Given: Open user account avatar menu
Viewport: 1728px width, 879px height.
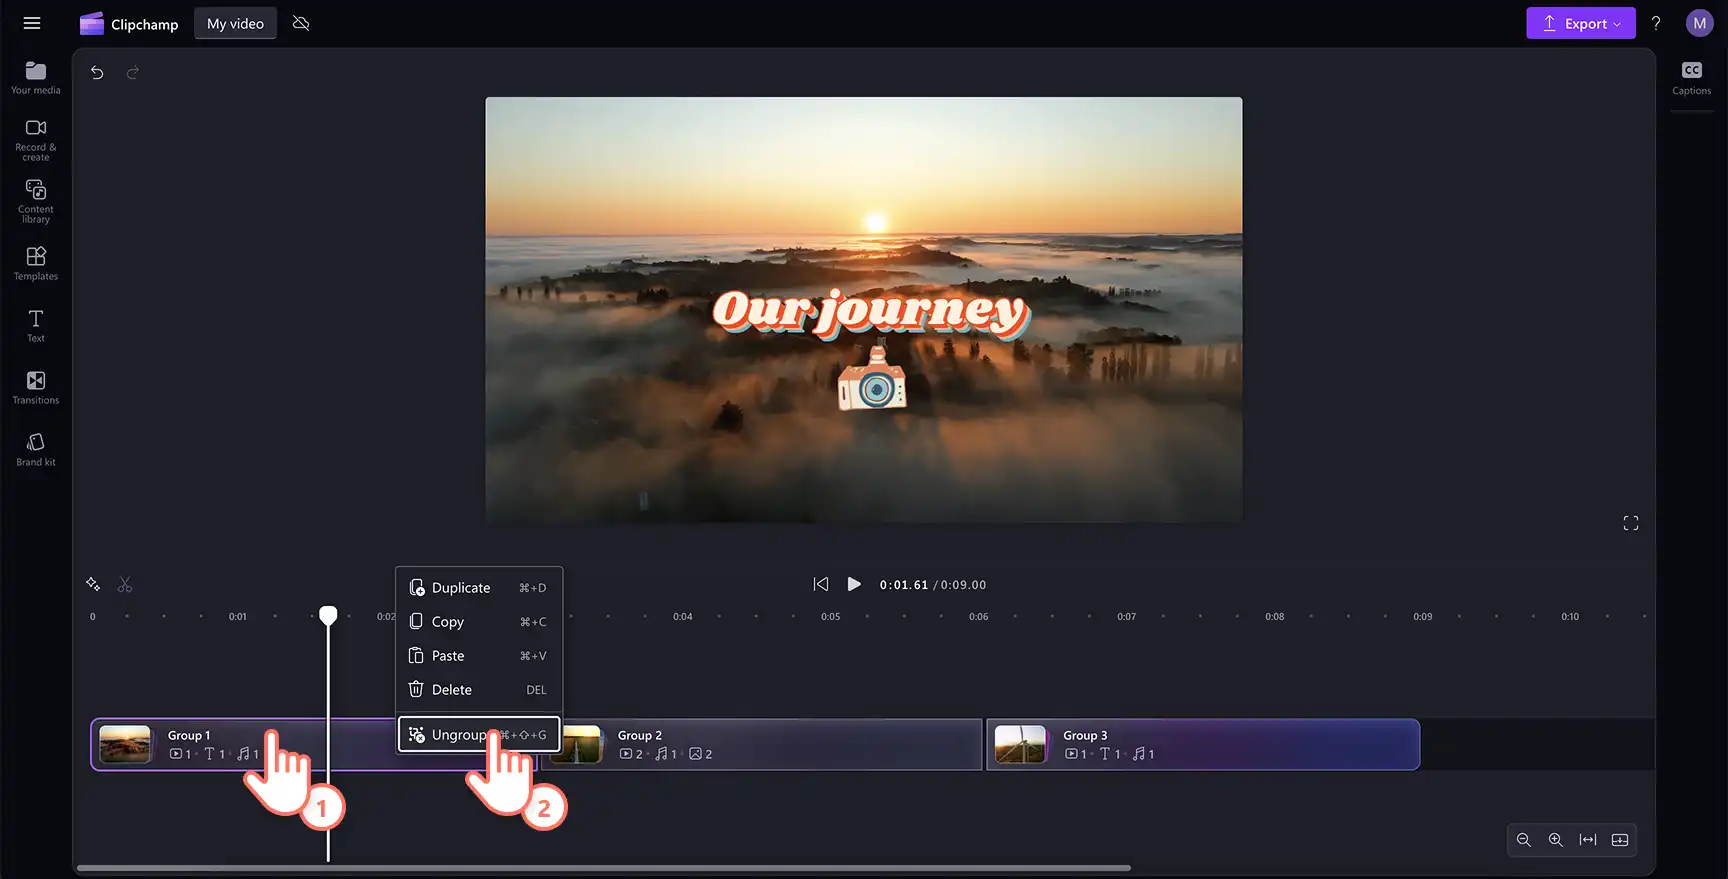Looking at the screenshot, I should [x=1699, y=23].
